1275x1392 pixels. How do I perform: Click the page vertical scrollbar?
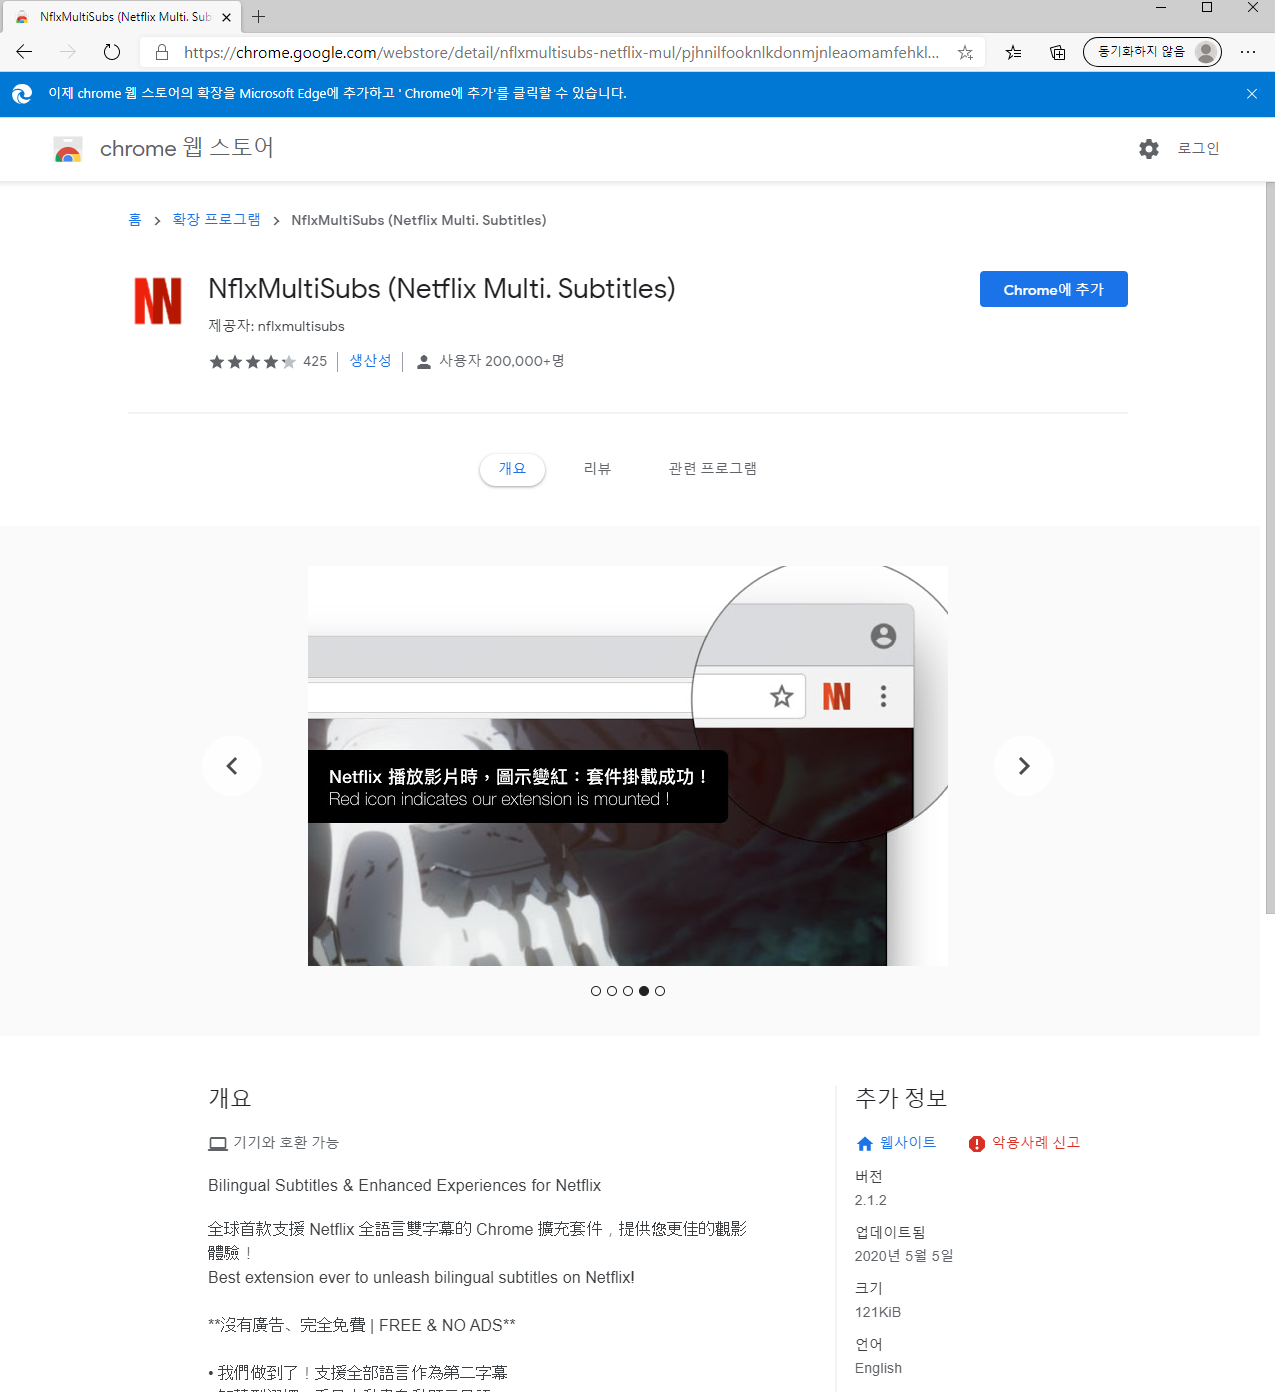[x=1270, y=548]
